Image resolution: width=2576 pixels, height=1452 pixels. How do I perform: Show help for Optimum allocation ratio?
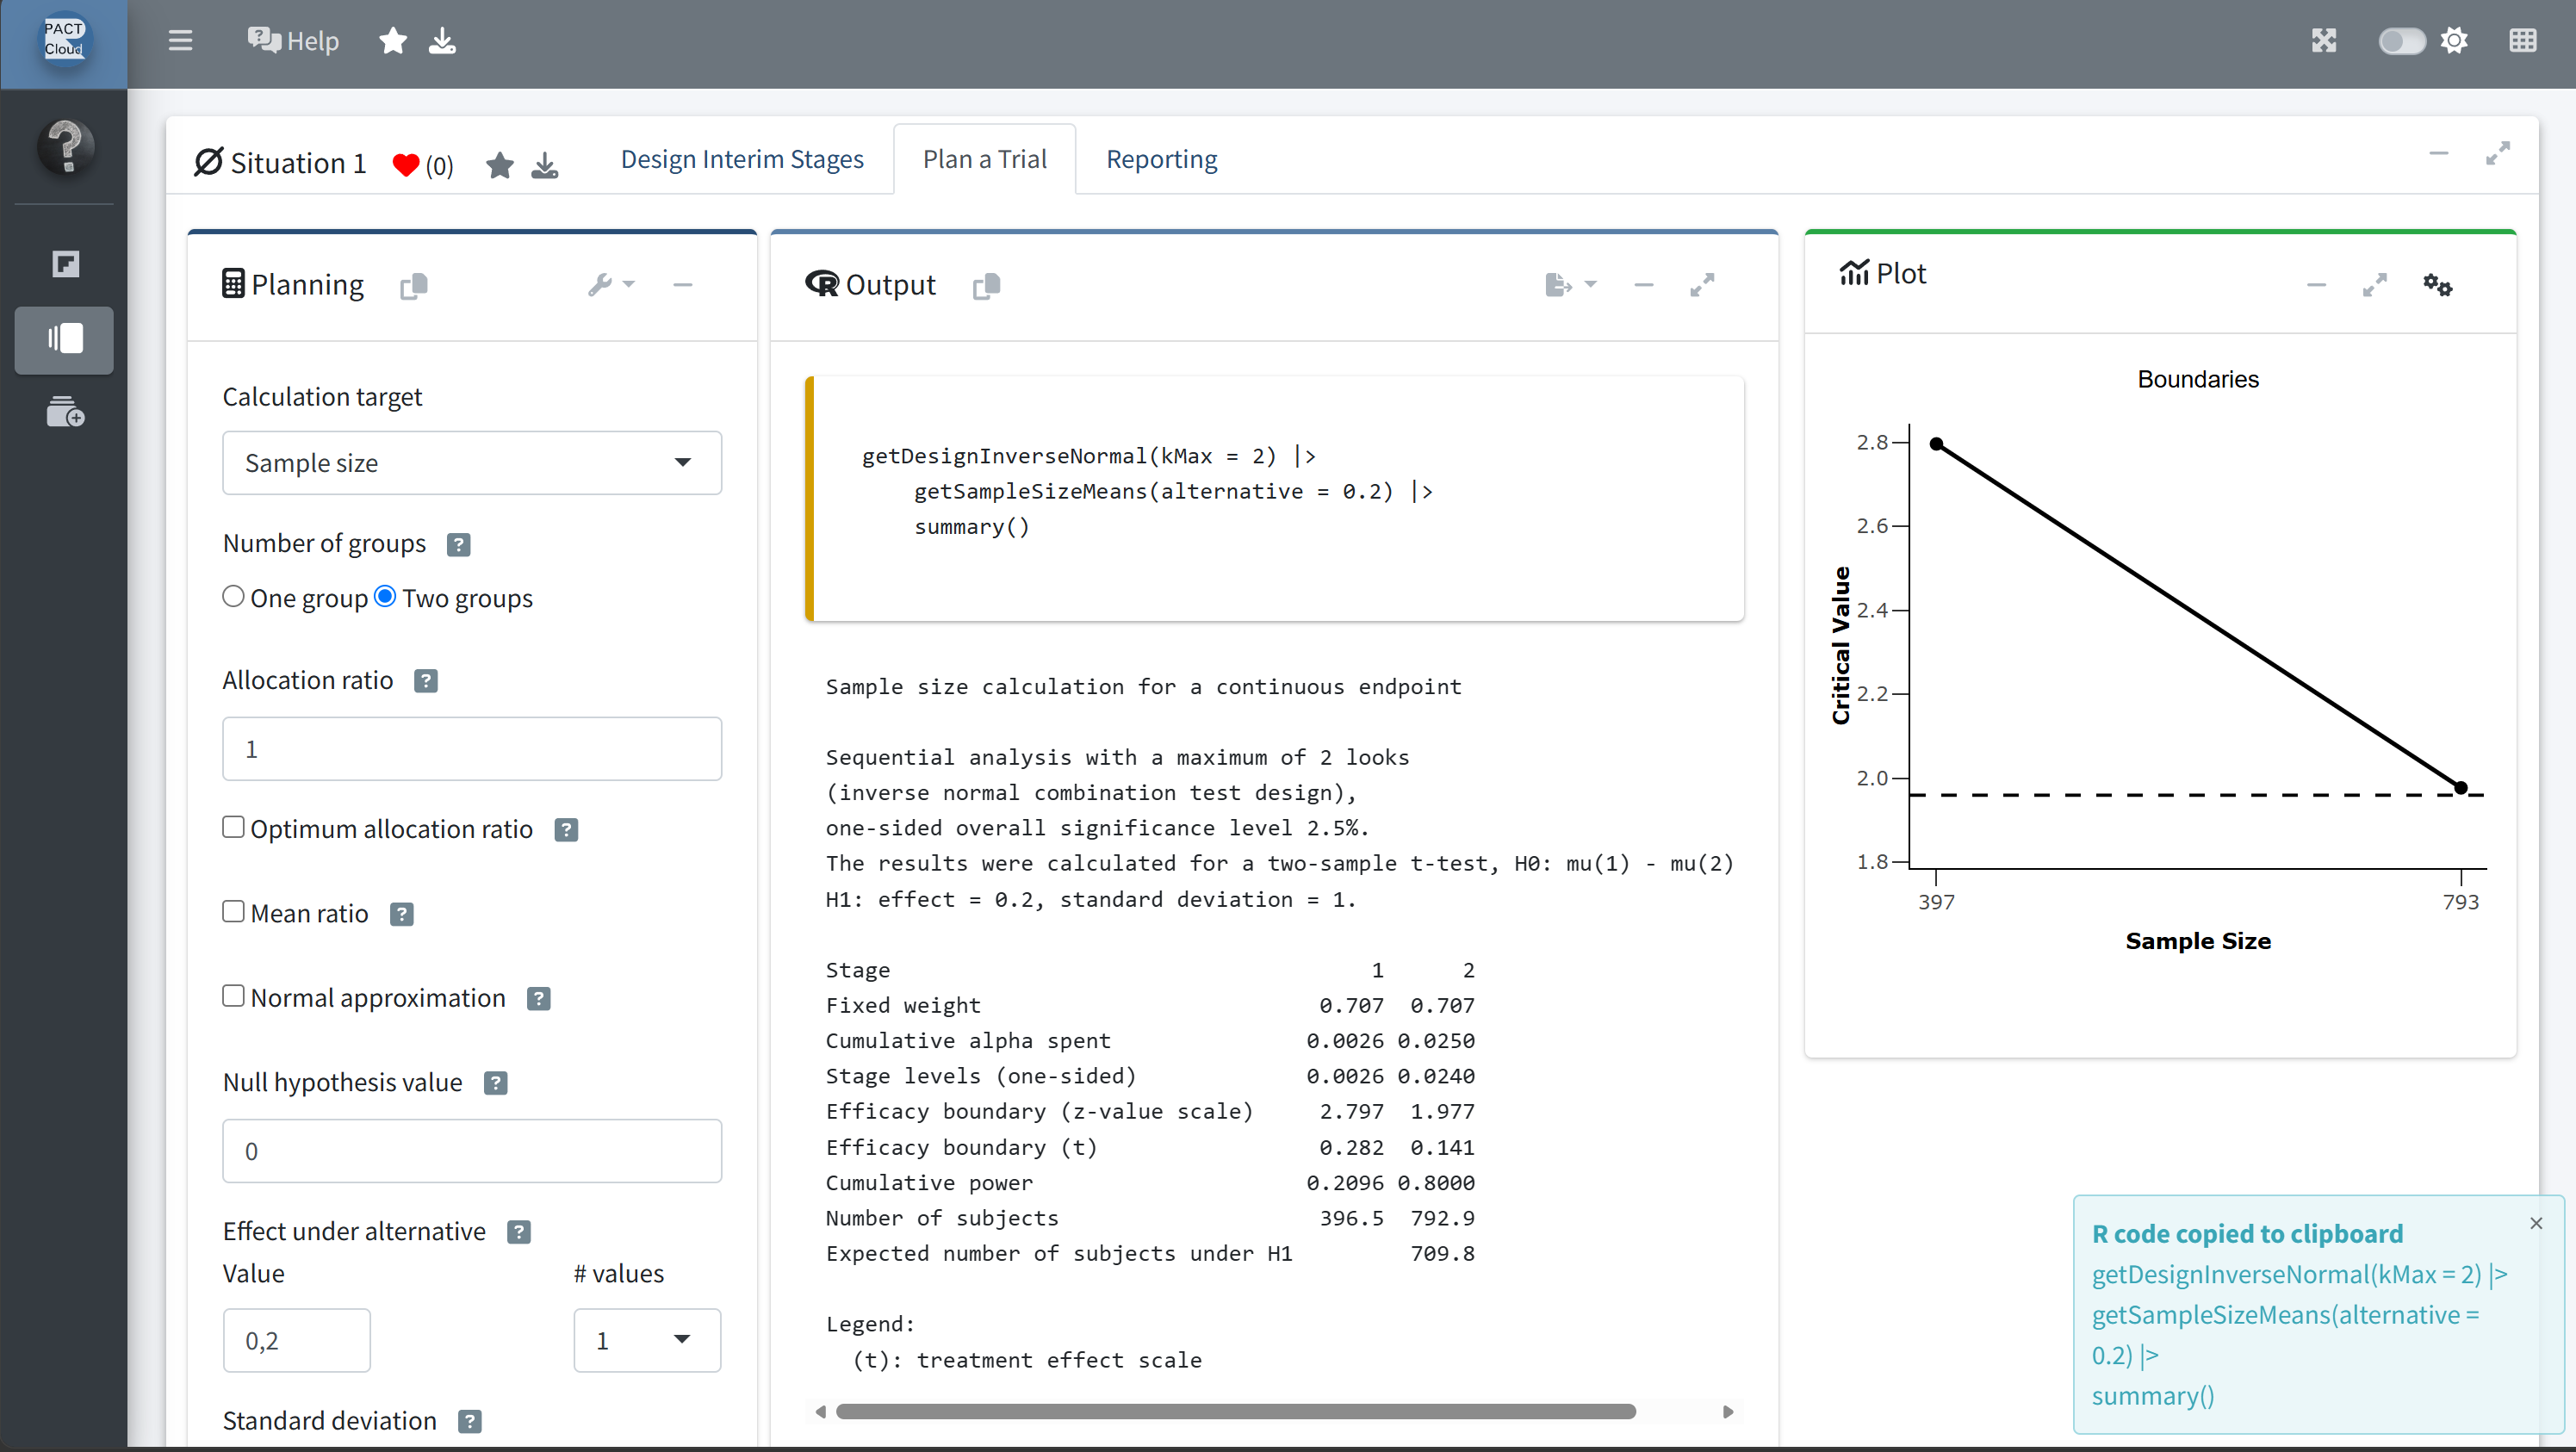(x=566, y=830)
